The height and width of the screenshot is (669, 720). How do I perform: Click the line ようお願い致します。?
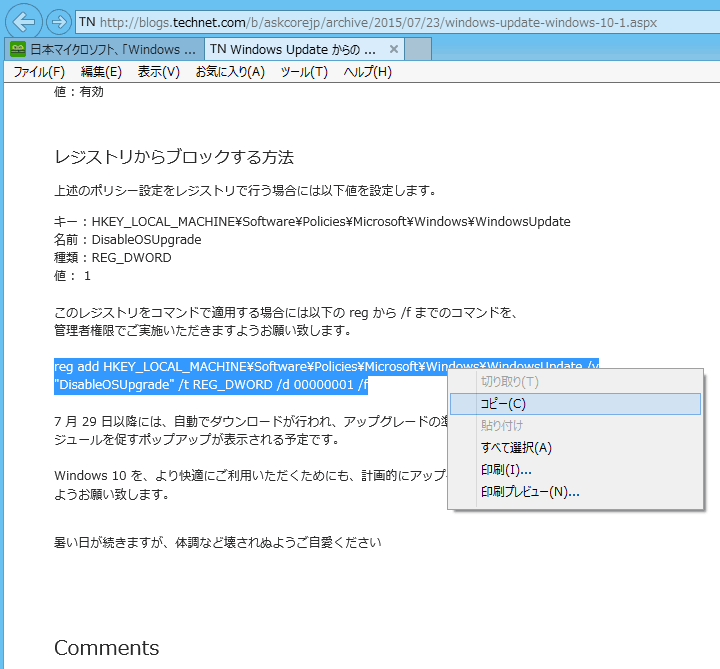[112, 495]
